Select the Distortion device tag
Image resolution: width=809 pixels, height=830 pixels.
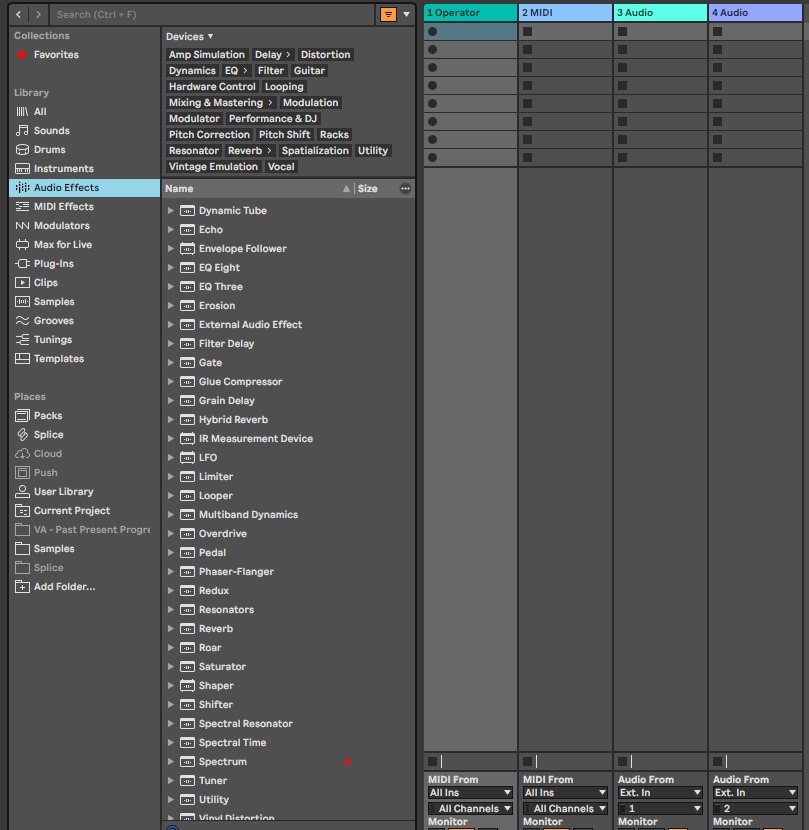click(325, 55)
